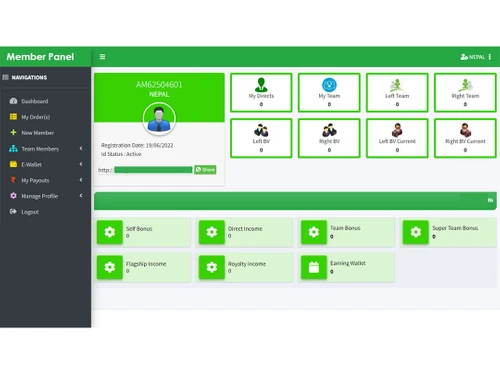This screenshot has width=500, height=375.
Task: Click the New Member plus icon
Action: click(13, 132)
